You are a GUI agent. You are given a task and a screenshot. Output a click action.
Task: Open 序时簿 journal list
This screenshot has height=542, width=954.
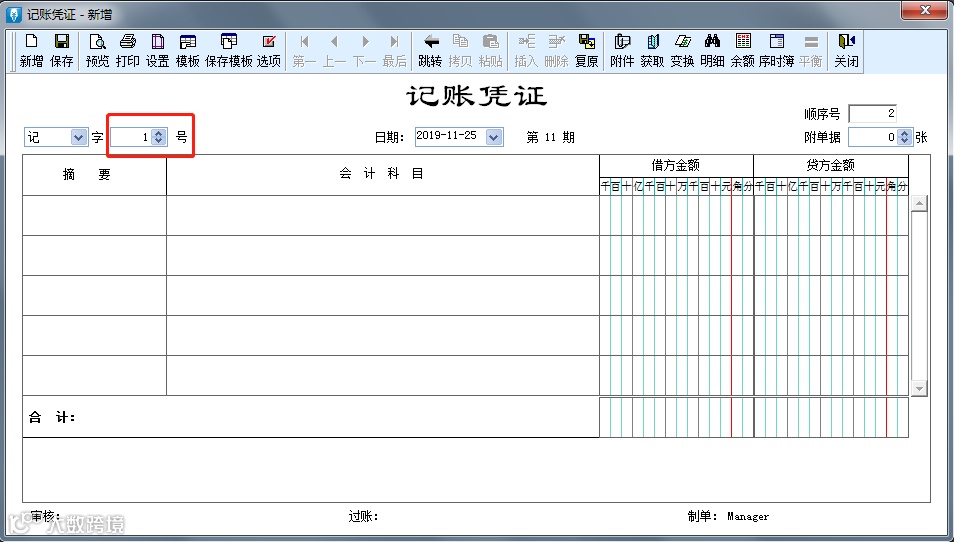tap(776, 50)
